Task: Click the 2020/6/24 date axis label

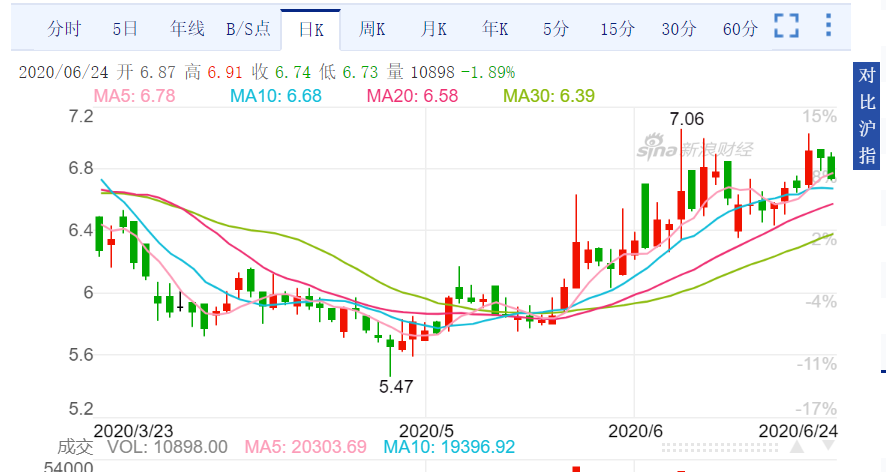Action: (798, 431)
